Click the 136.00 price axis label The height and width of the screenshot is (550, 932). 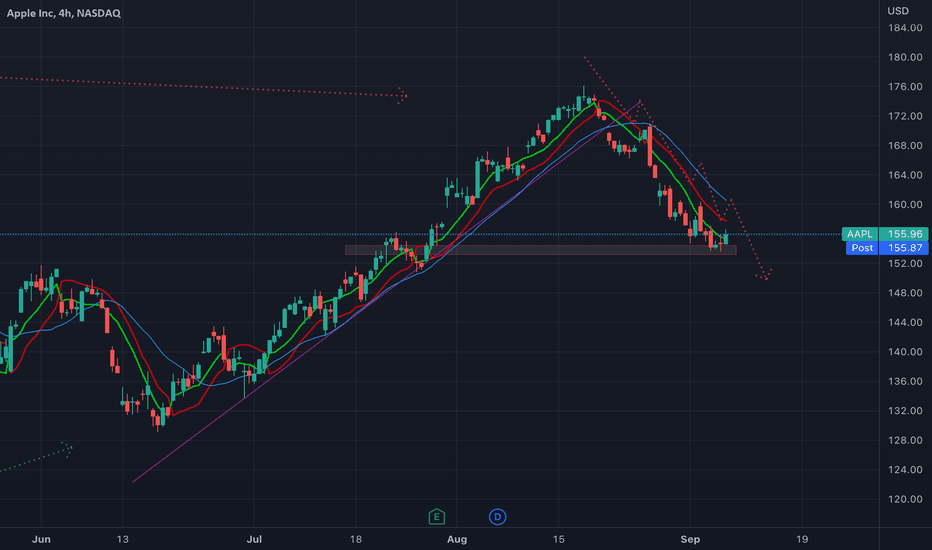pyautogui.click(x=905, y=381)
